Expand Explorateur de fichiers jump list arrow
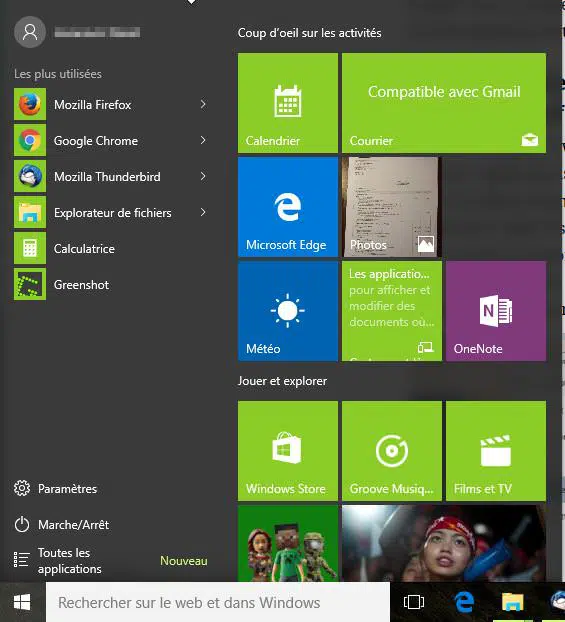Image resolution: width=565 pixels, height=622 pixels. pos(203,212)
